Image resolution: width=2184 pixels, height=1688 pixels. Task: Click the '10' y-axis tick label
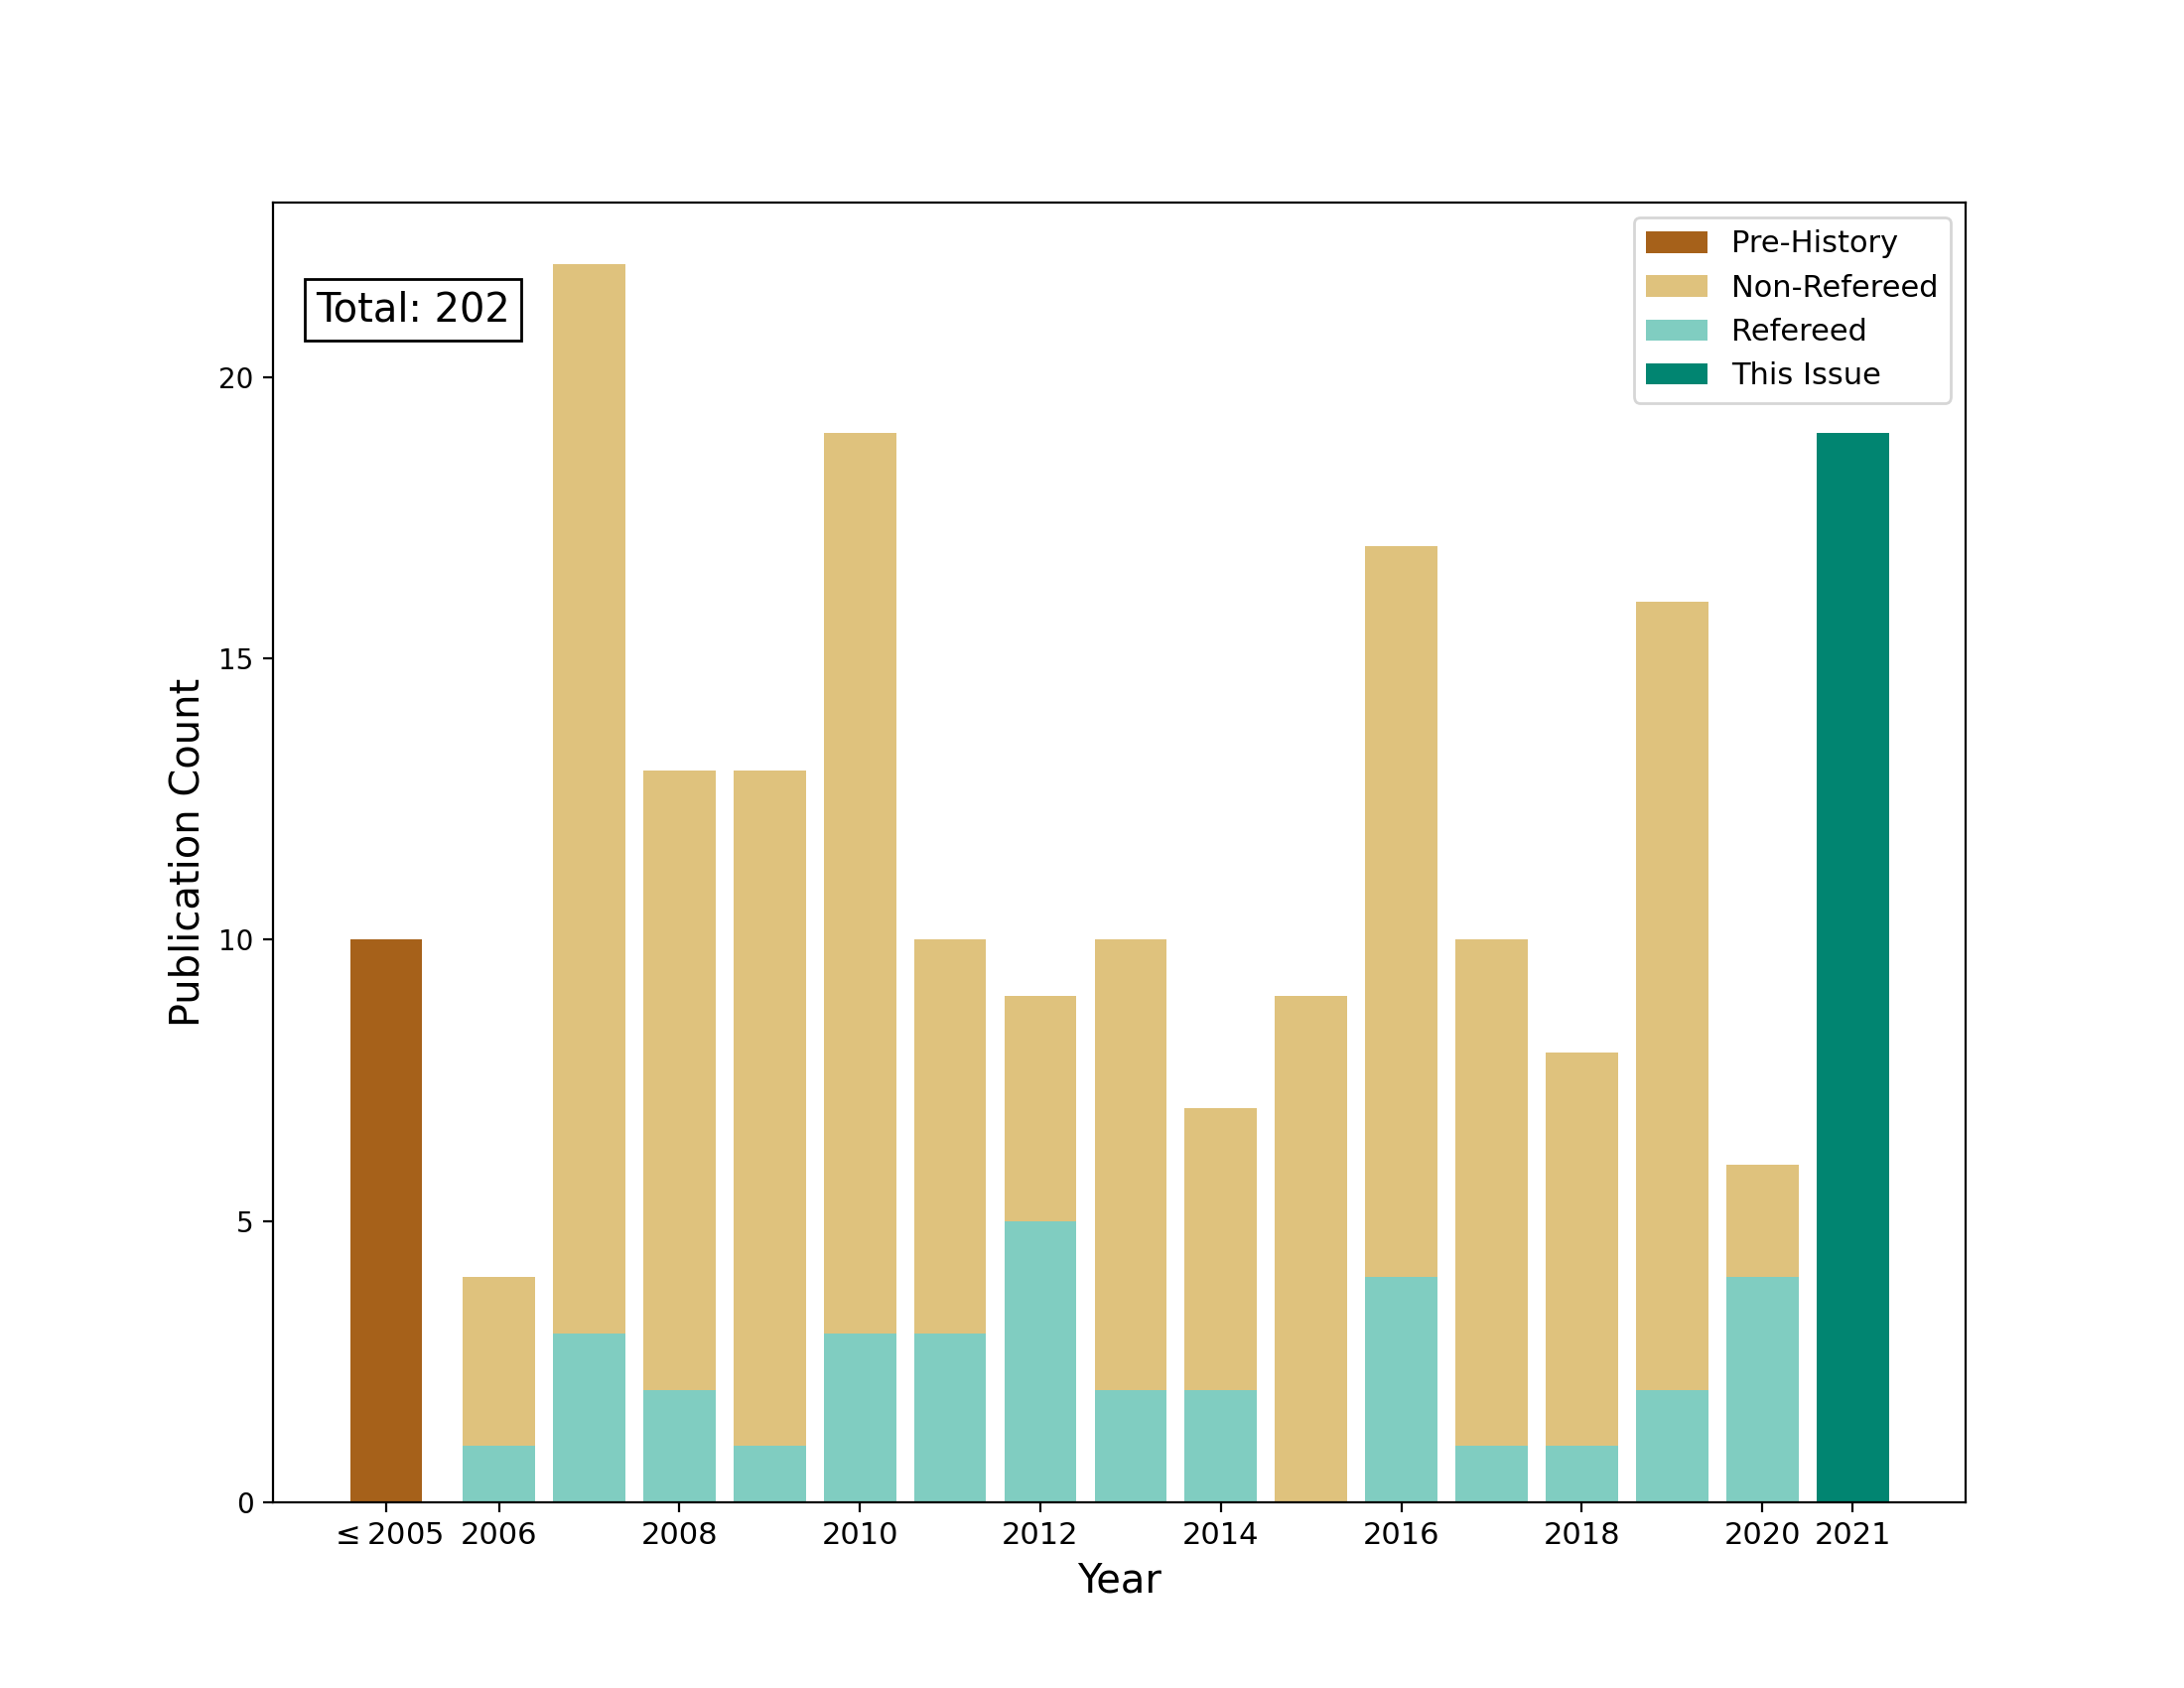pos(236,940)
